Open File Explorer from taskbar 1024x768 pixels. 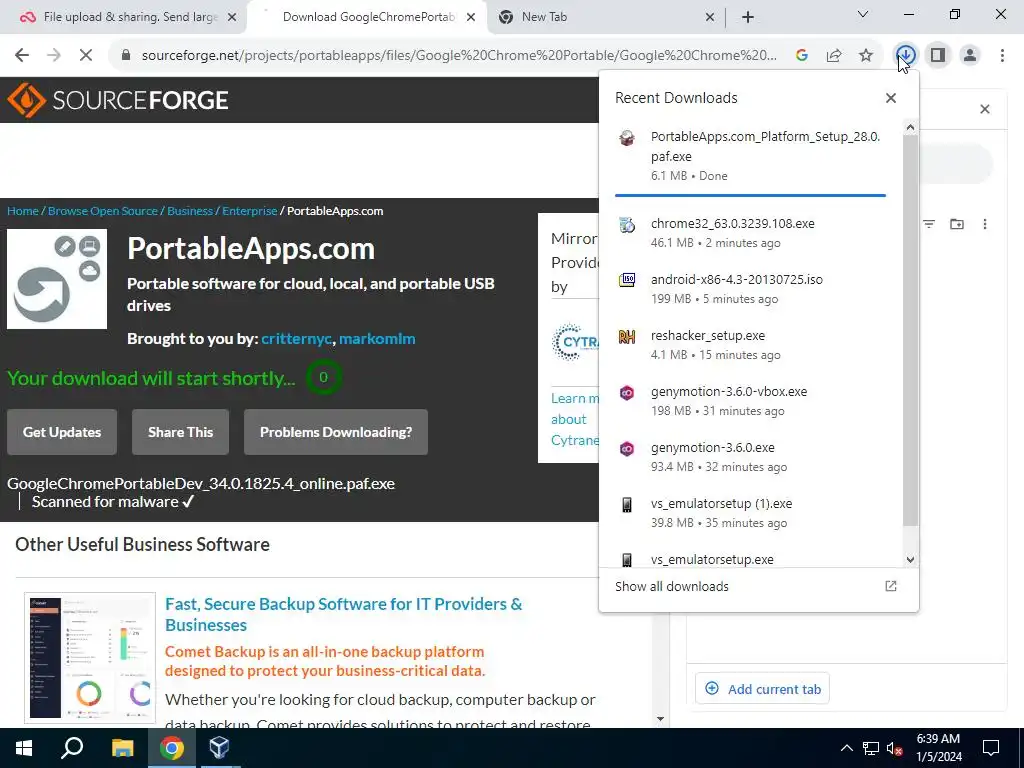[122, 748]
